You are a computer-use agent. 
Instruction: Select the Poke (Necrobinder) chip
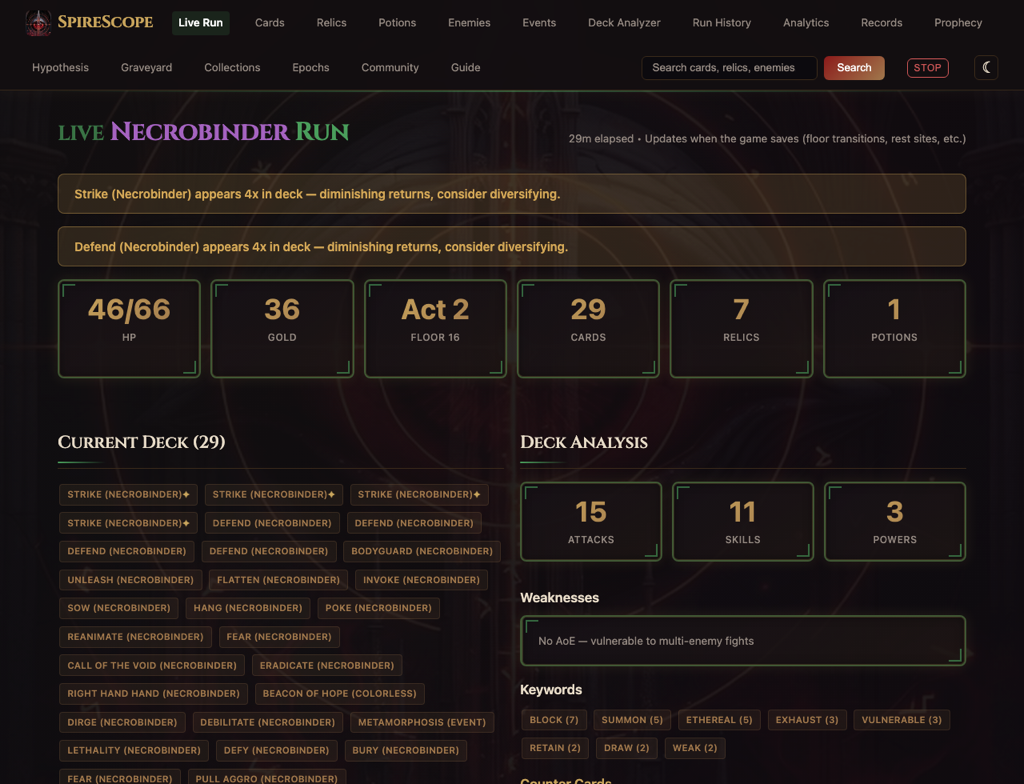pyautogui.click(x=378, y=608)
